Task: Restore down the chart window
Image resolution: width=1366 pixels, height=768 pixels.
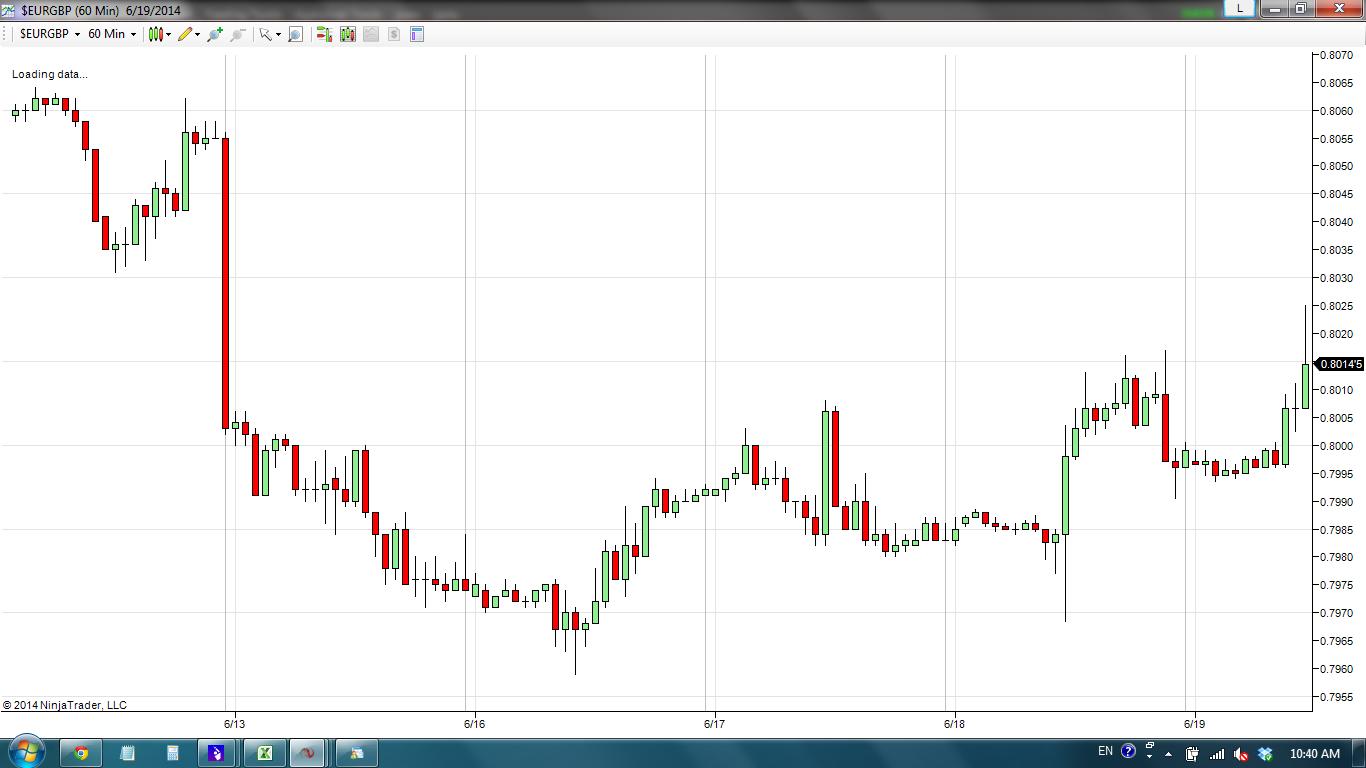Action: (x=1300, y=8)
